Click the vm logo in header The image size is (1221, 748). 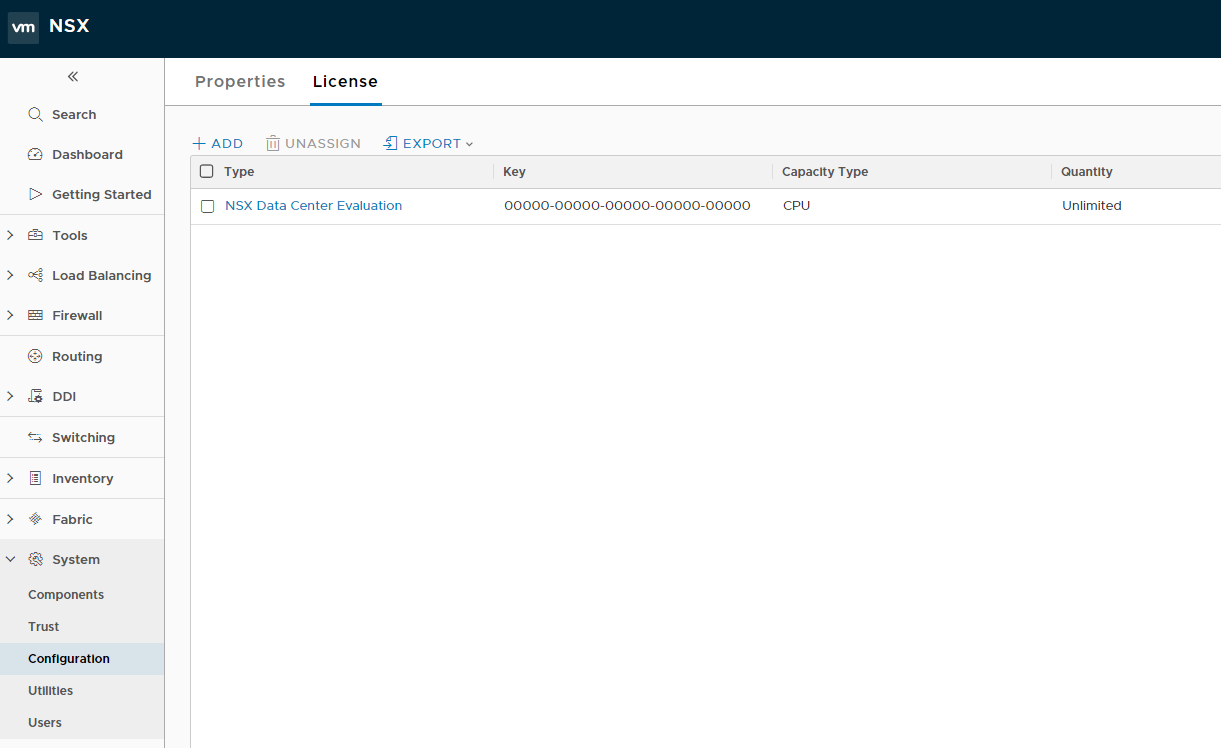point(23,28)
